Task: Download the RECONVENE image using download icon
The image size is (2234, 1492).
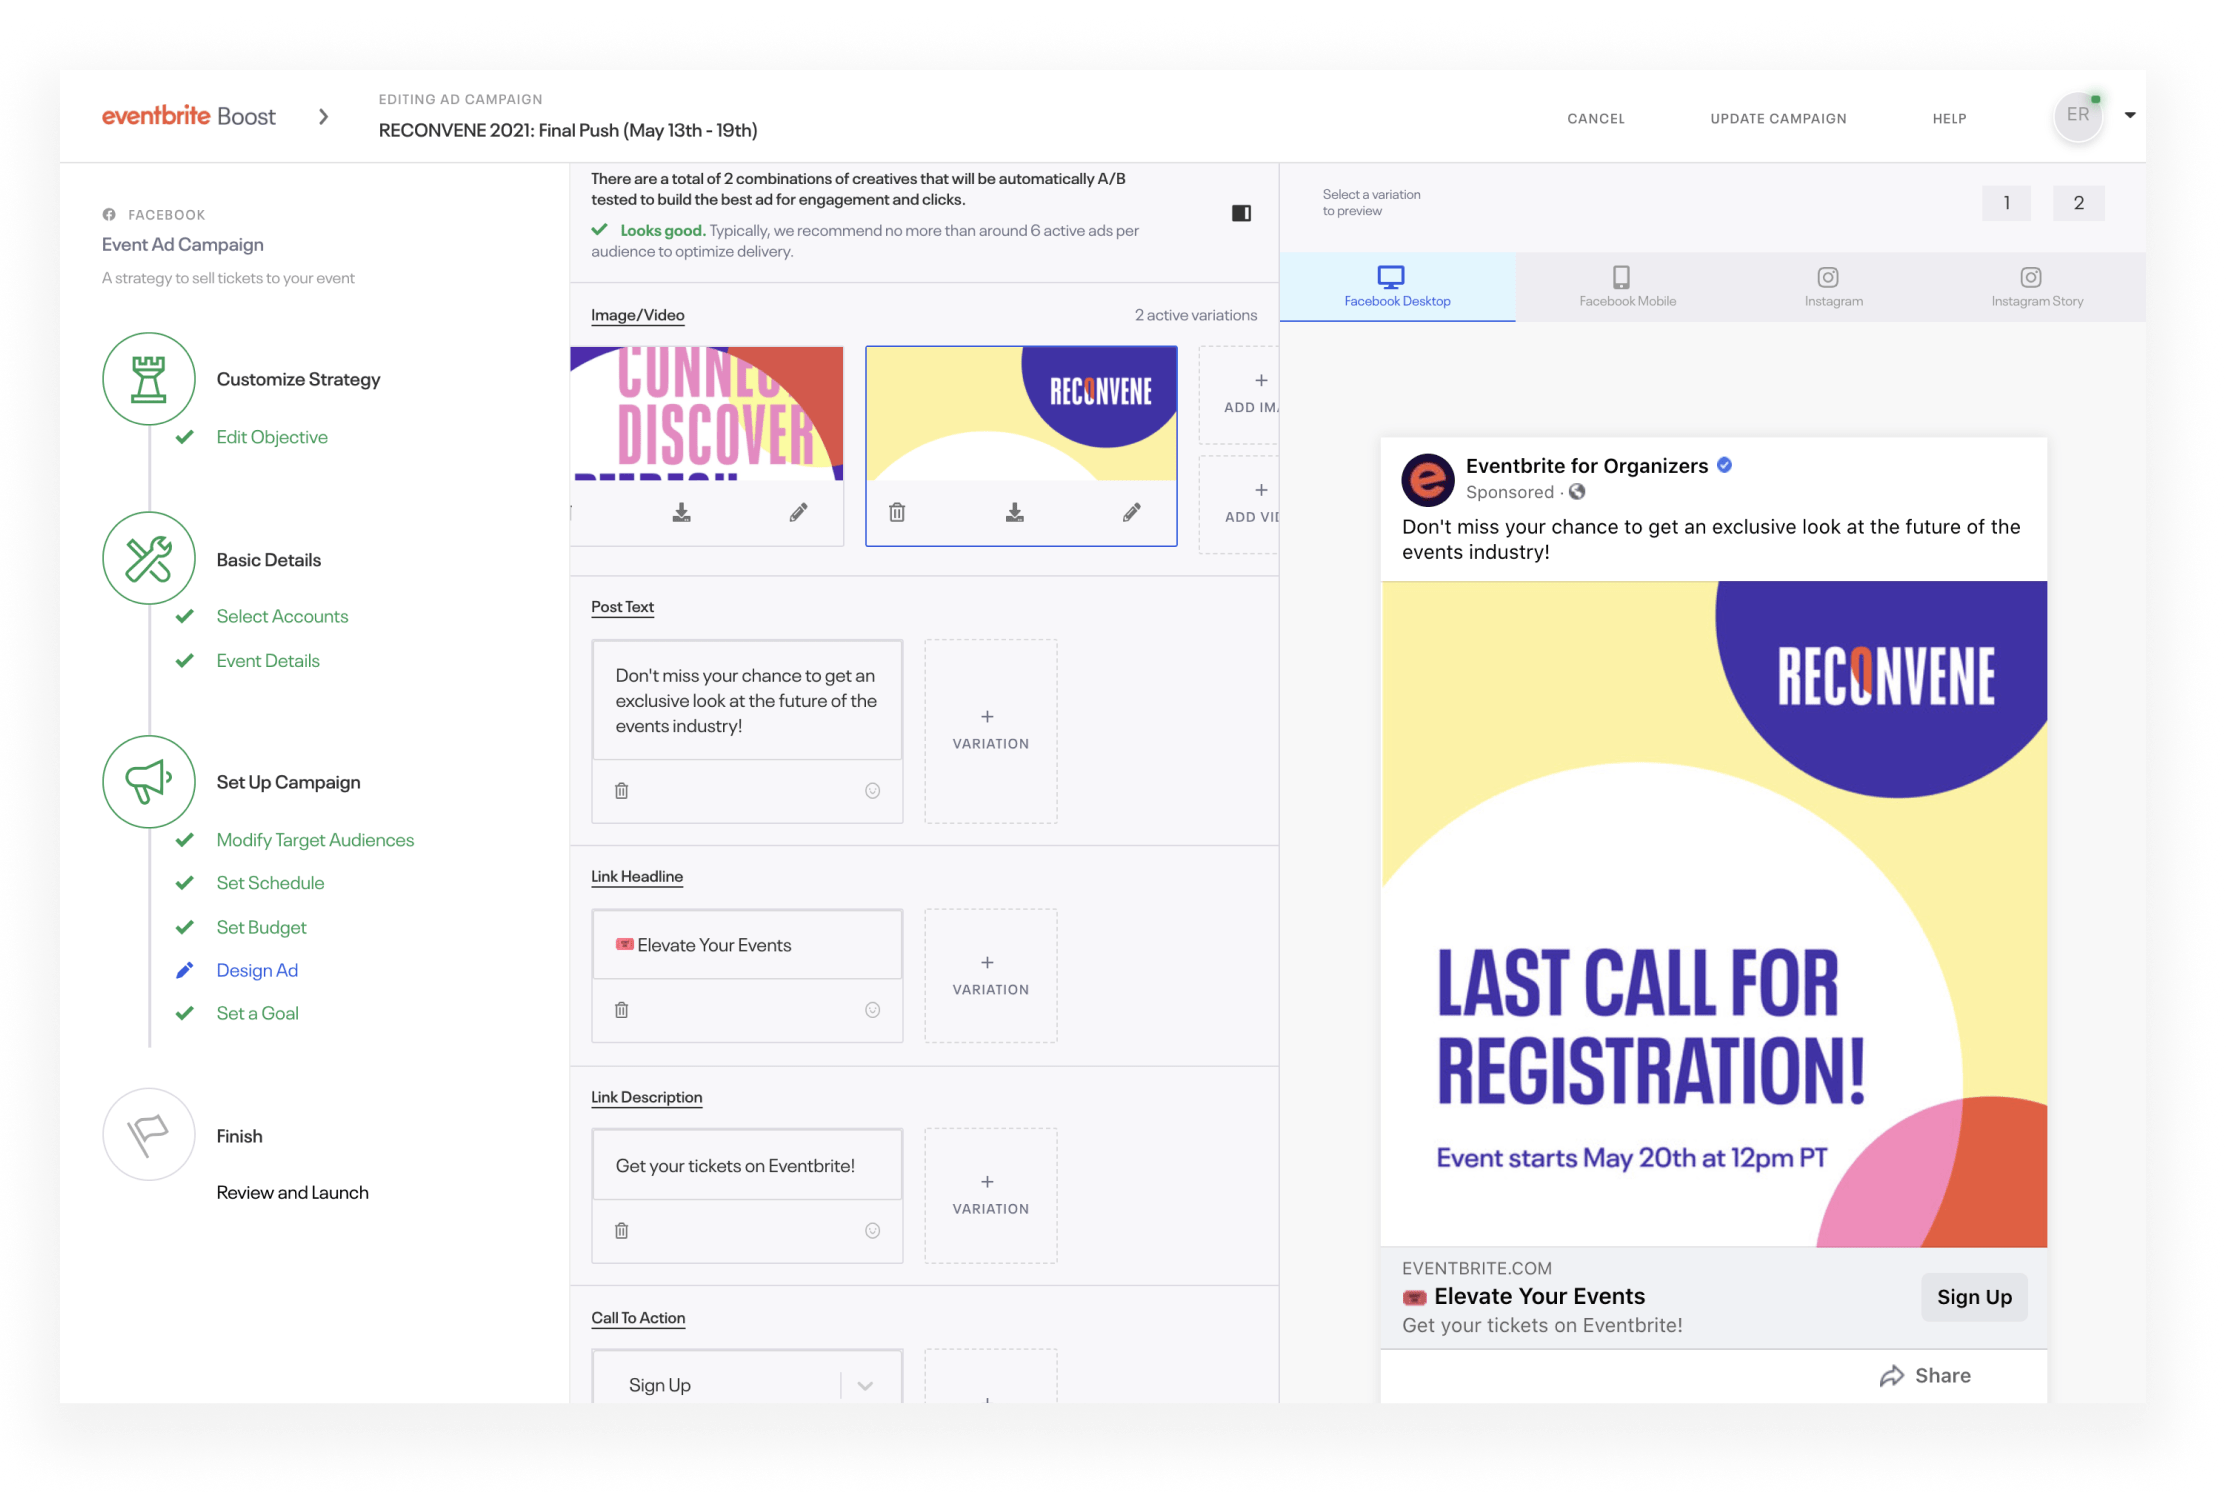Action: [1014, 513]
